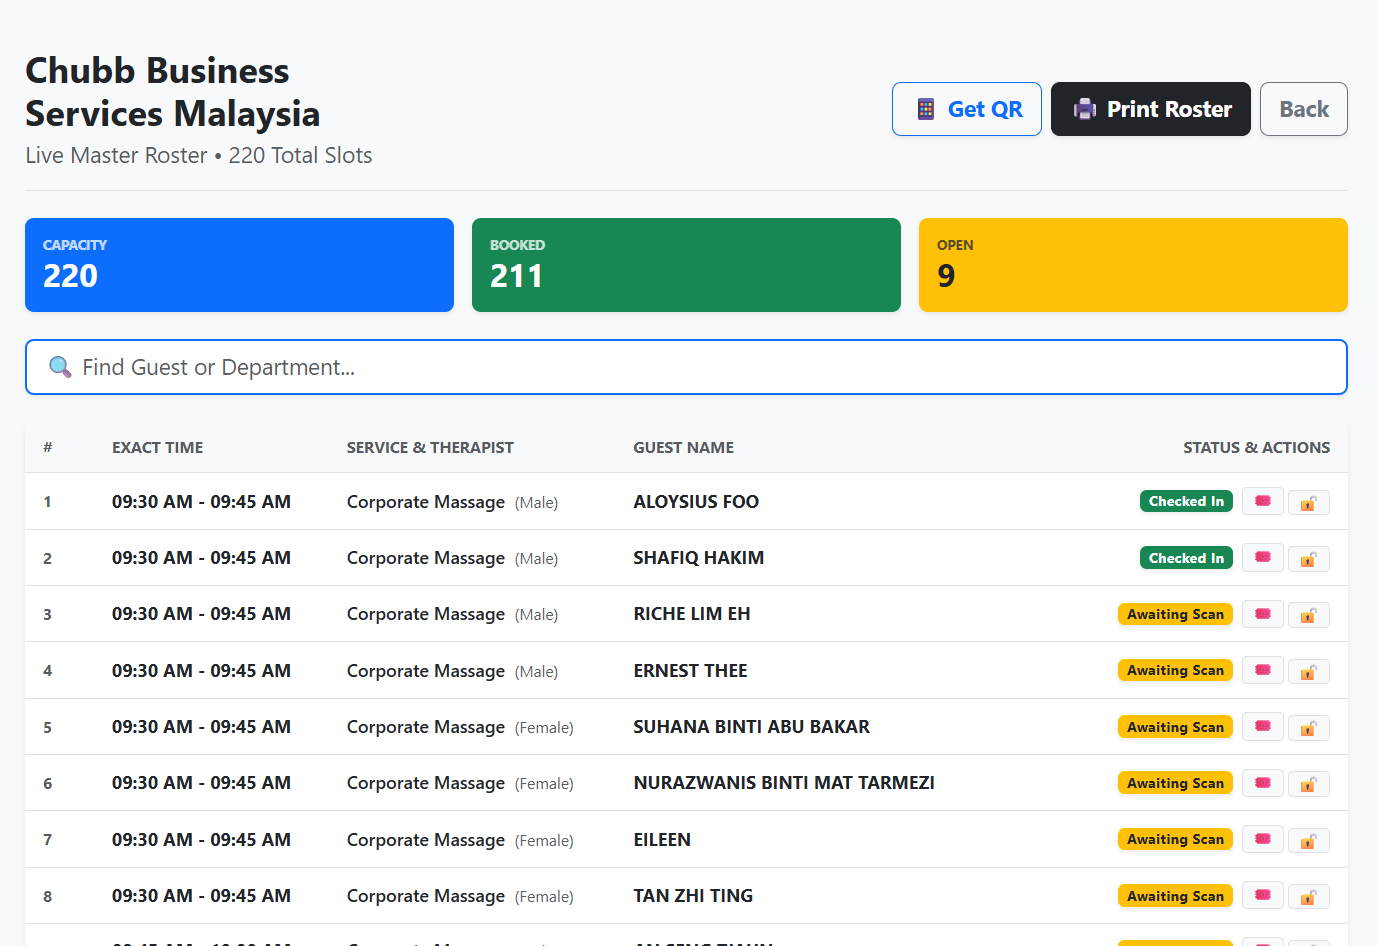Click Awaiting Scan badge for EILEEN
The height and width of the screenshot is (946, 1378).
click(x=1175, y=839)
